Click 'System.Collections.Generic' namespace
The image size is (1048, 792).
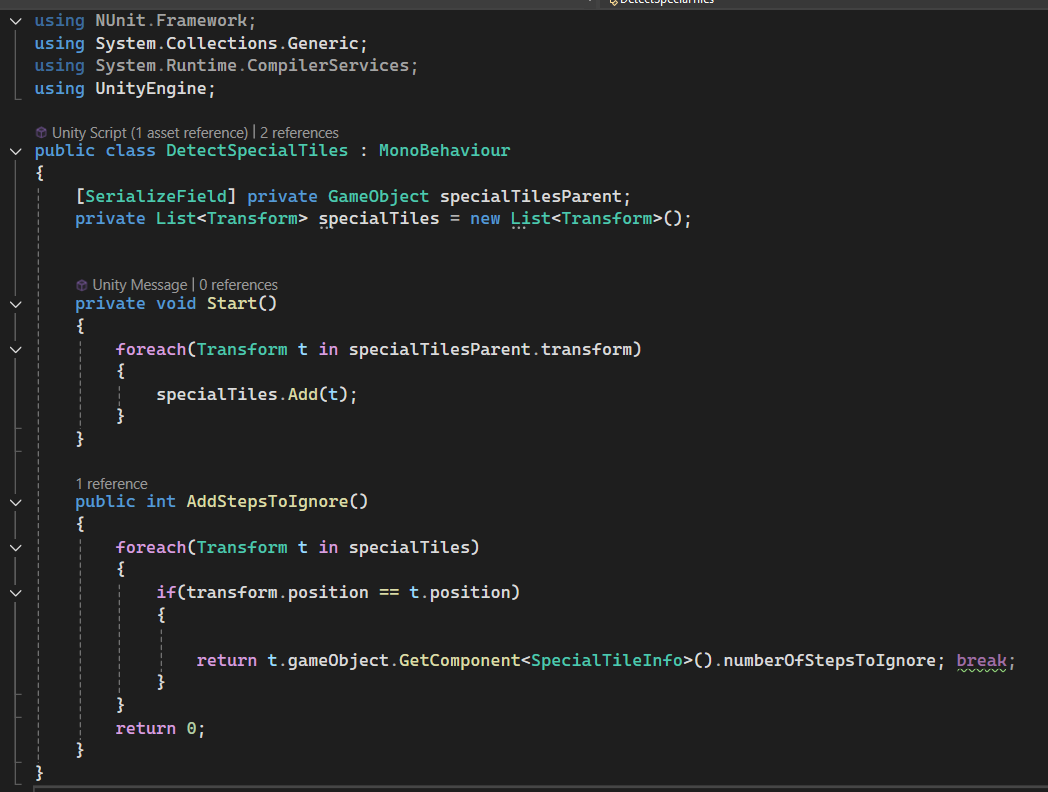(x=227, y=43)
